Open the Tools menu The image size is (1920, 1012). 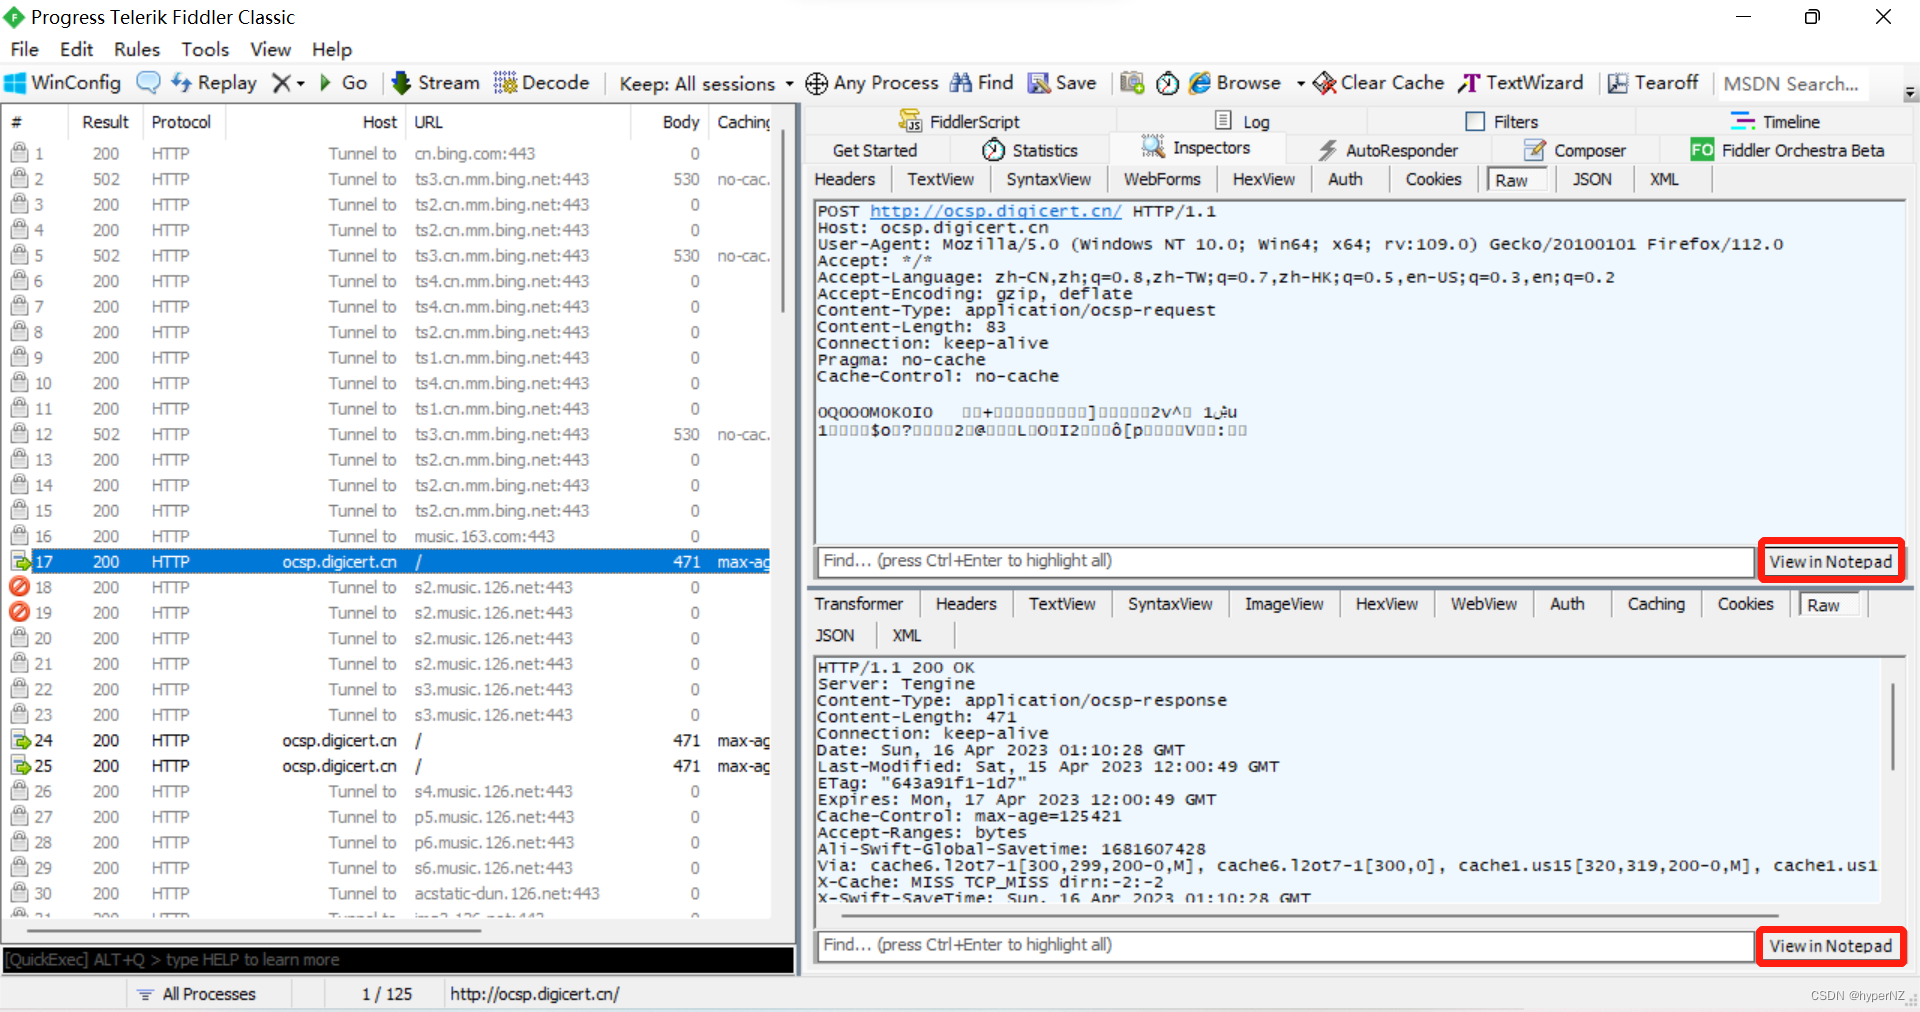[205, 49]
